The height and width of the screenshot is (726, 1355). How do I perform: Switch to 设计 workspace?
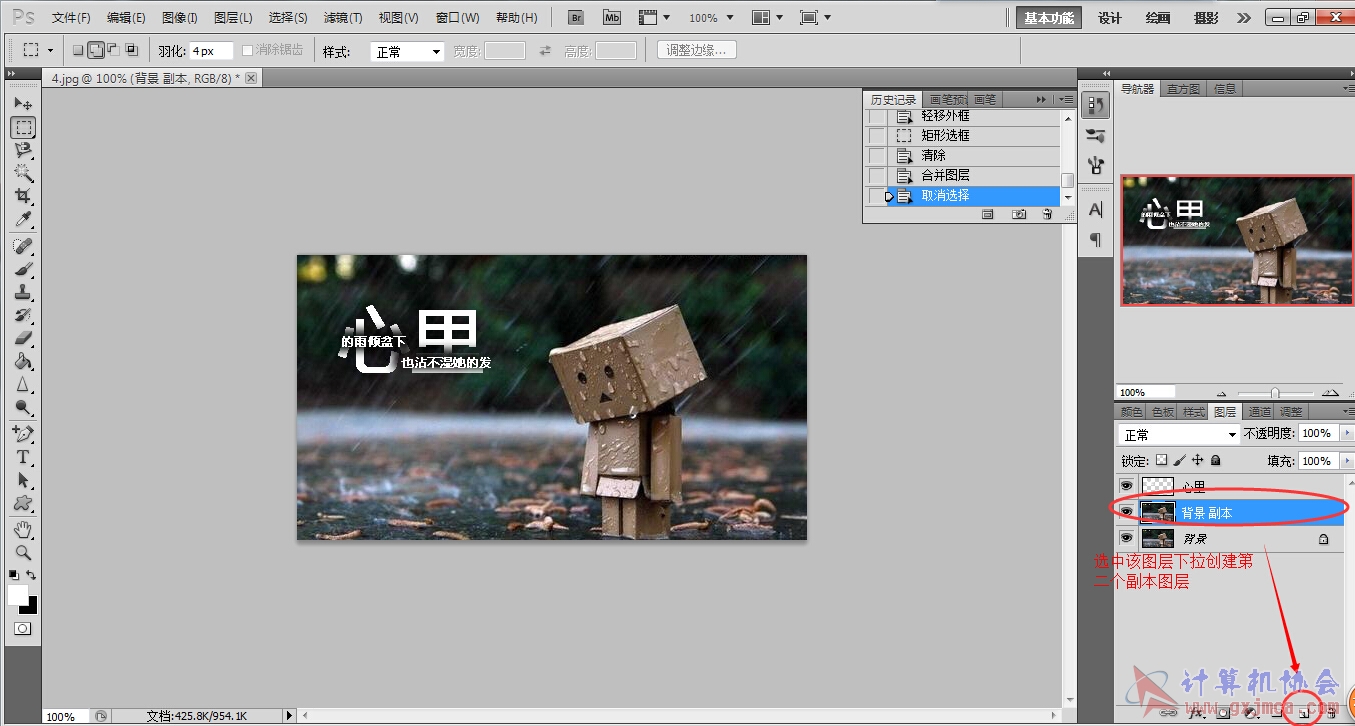pyautogui.click(x=1110, y=18)
